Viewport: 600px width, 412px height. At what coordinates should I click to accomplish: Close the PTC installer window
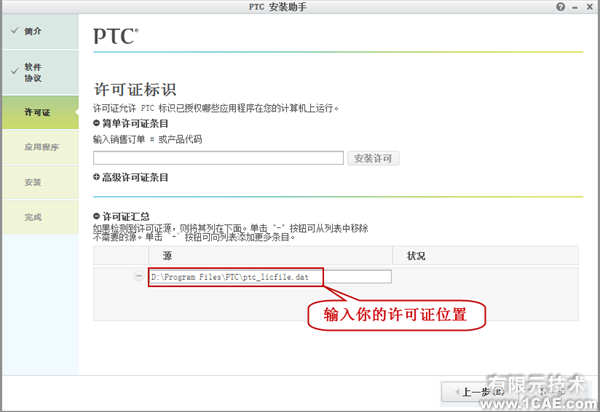[590, 7]
